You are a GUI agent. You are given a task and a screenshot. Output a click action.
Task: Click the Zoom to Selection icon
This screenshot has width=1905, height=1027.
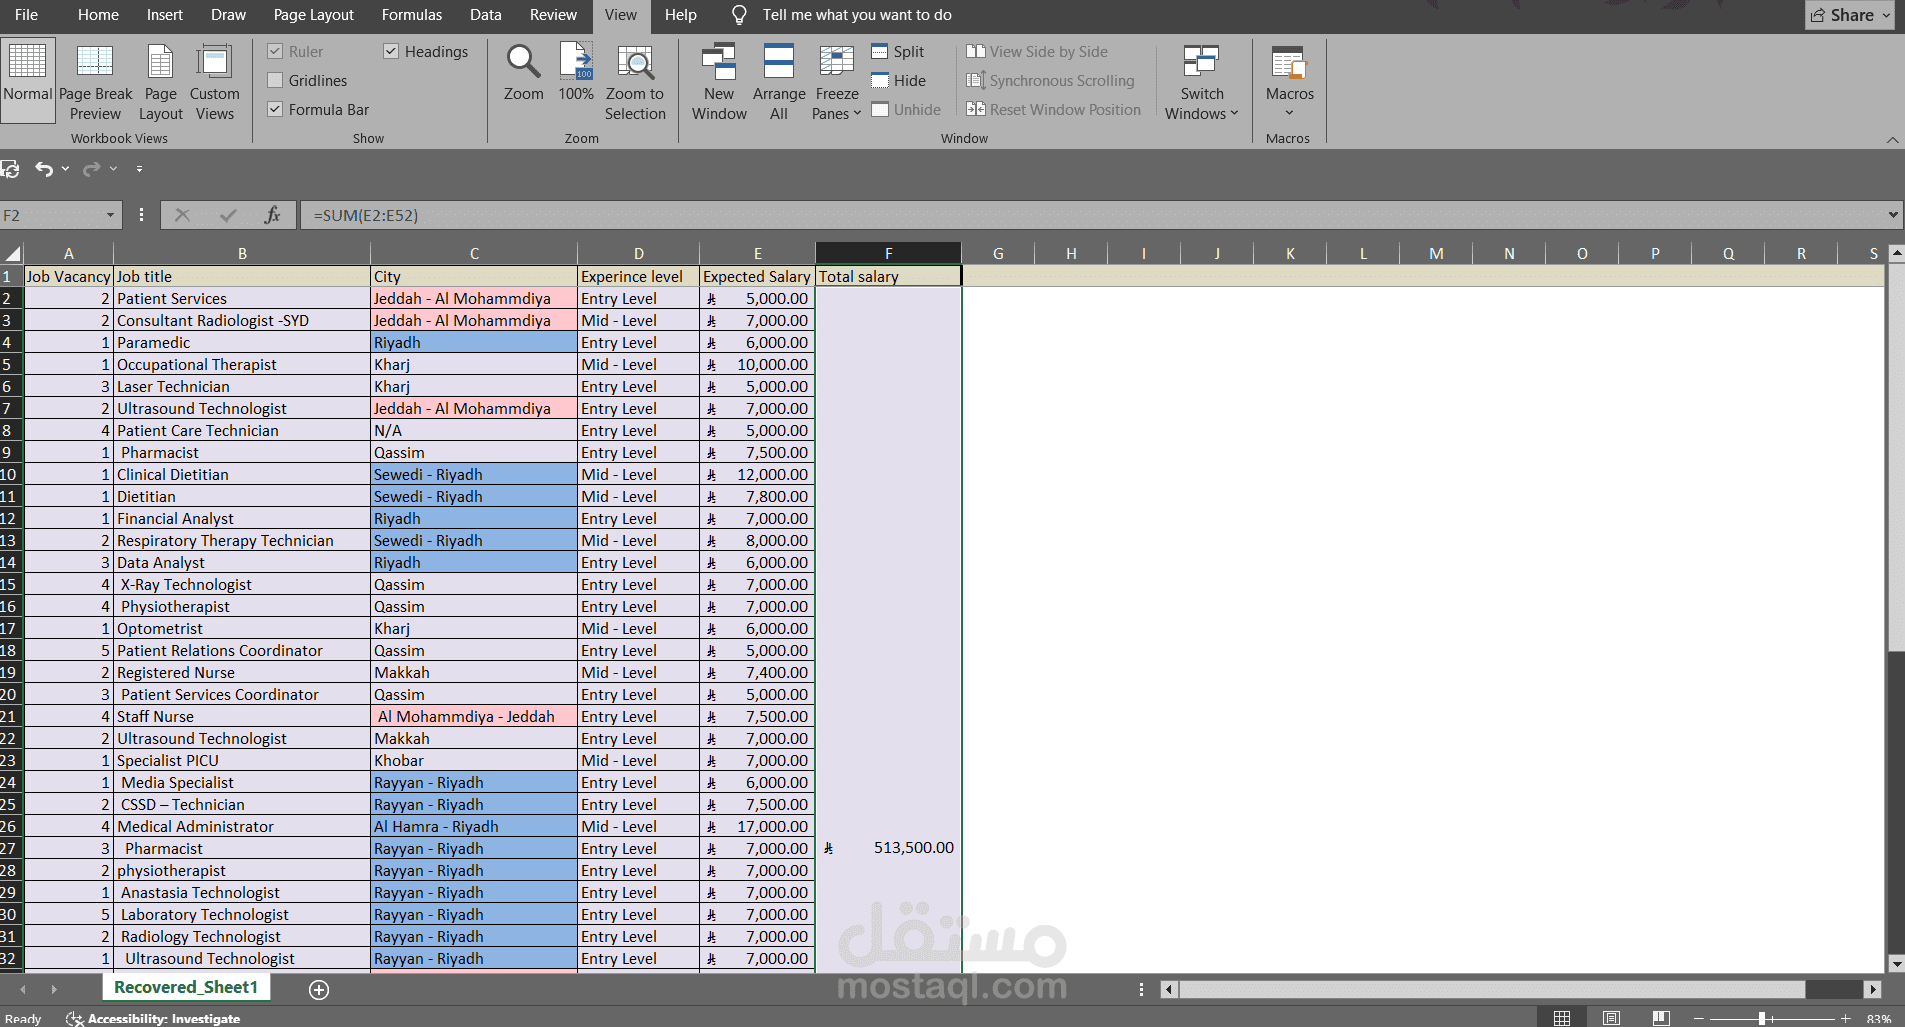(635, 82)
